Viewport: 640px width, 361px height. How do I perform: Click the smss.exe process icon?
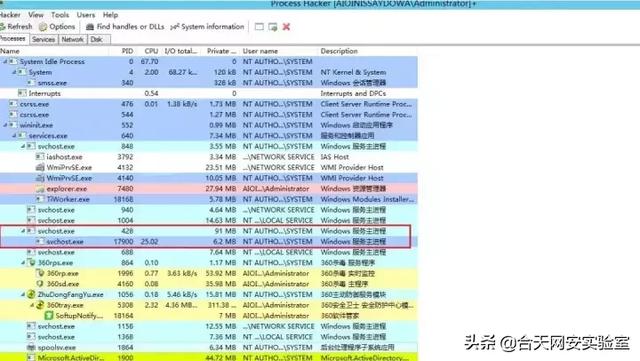coord(31,83)
